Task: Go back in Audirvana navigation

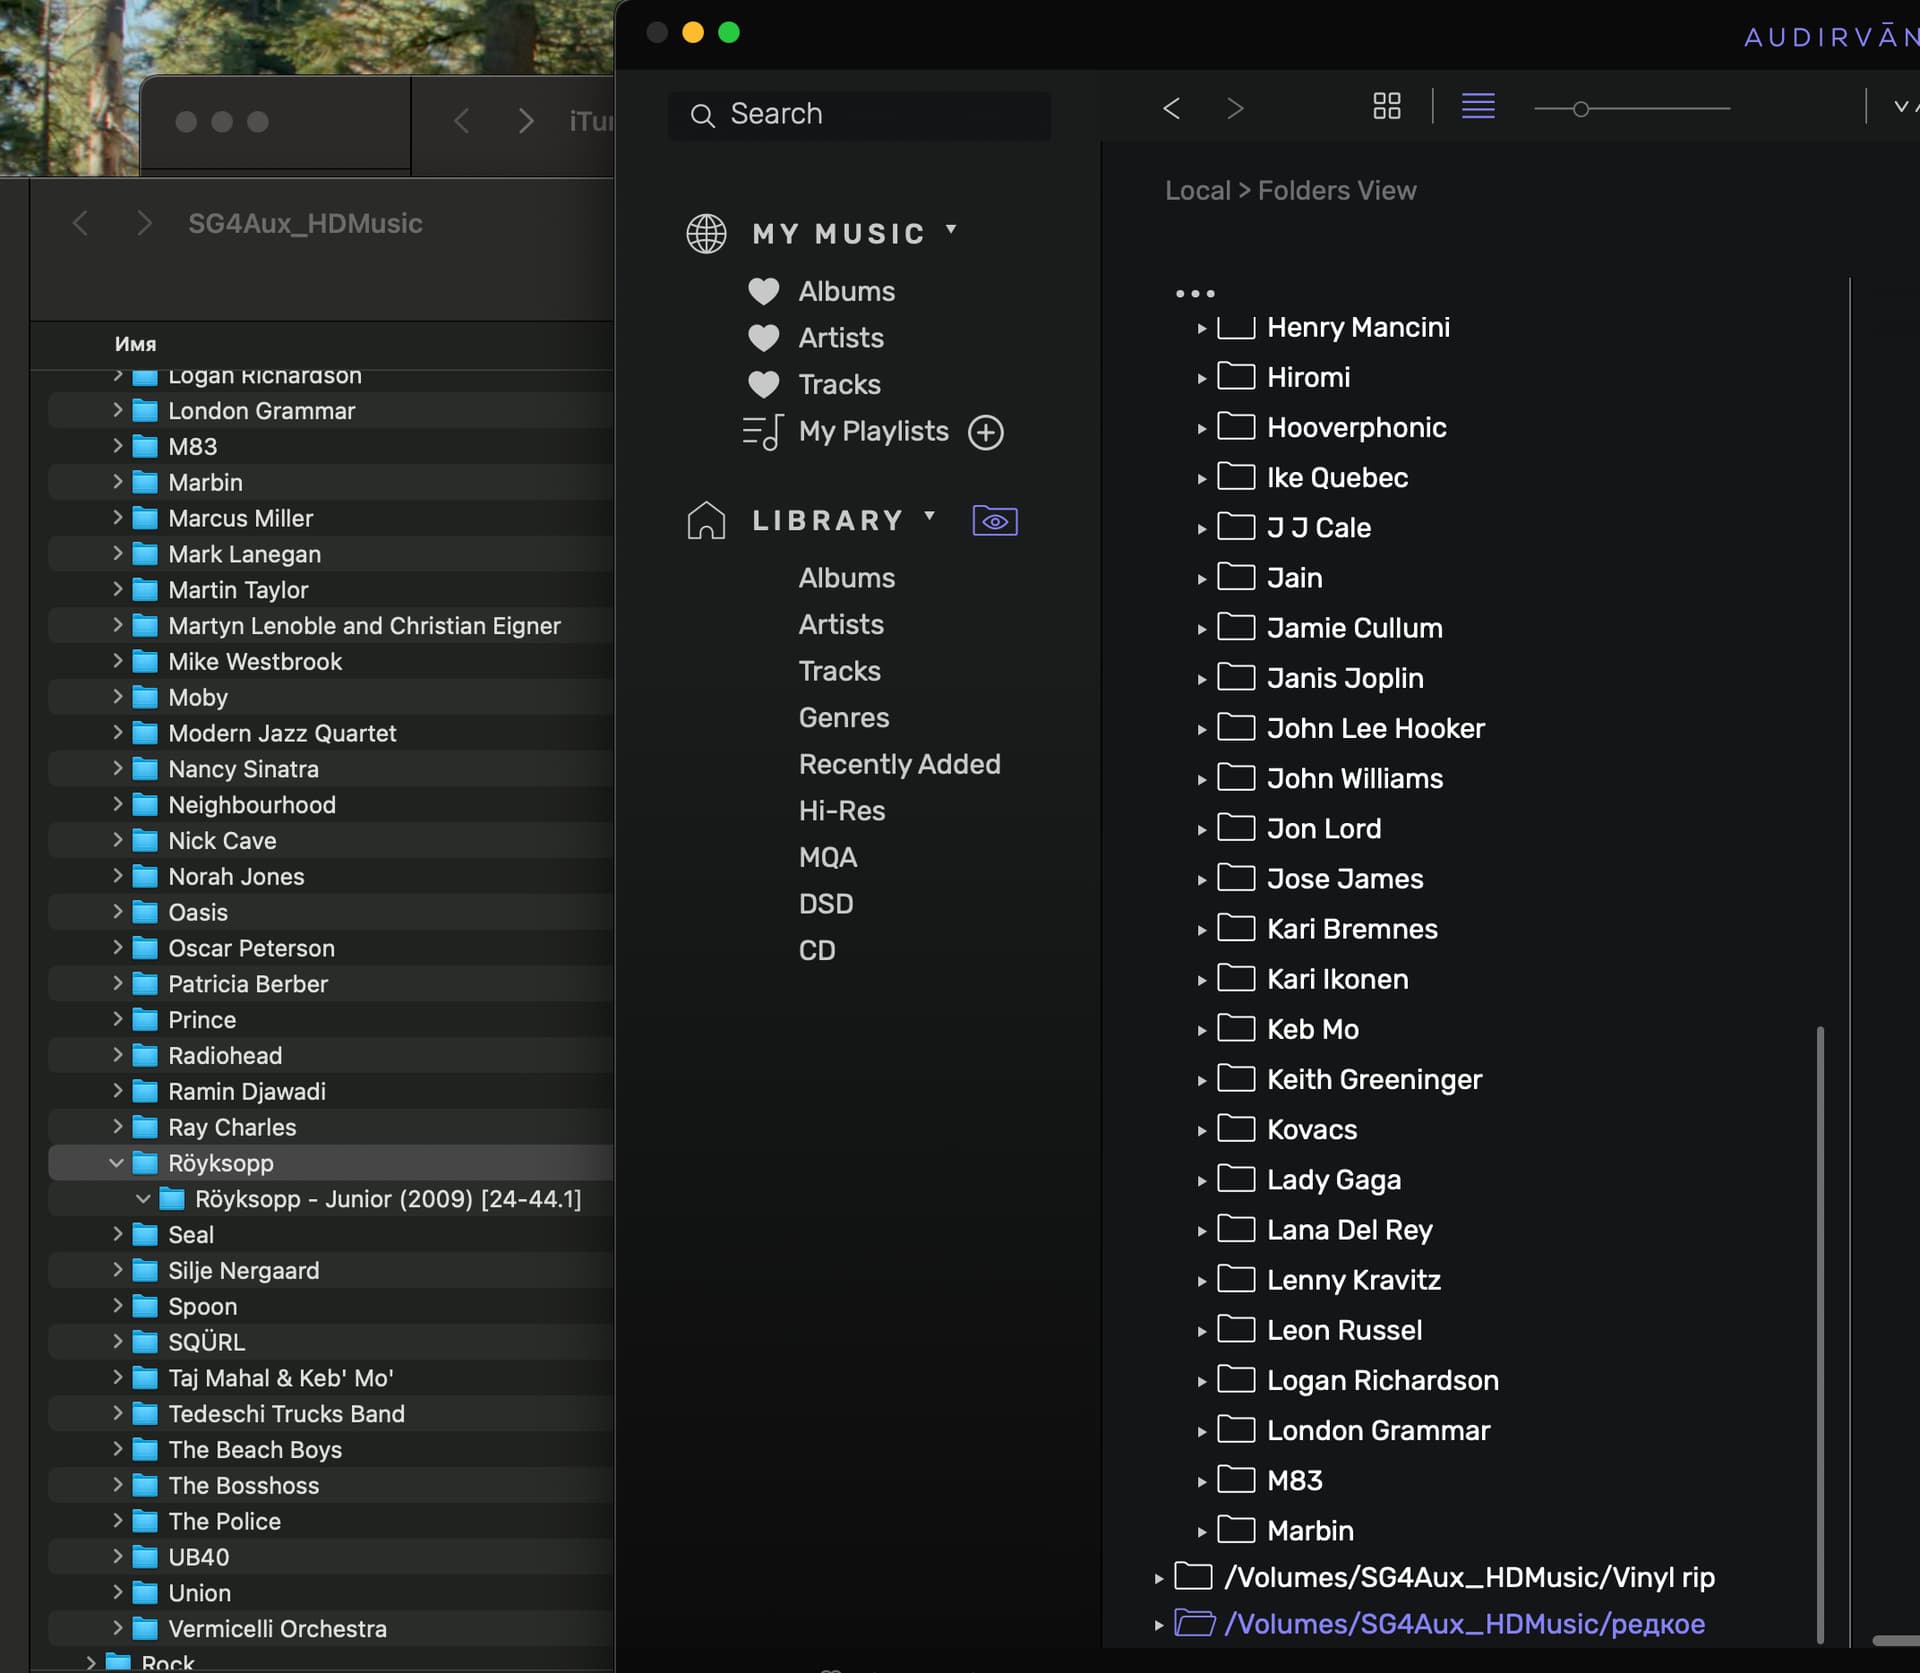Action: [1172, 108]
